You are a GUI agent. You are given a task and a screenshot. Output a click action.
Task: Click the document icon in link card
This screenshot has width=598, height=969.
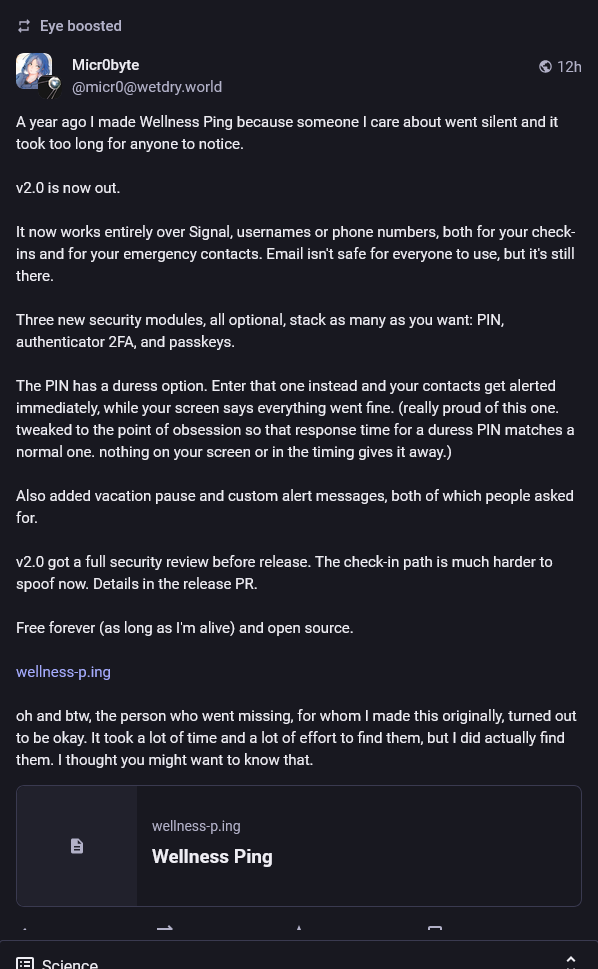[77, 846]
